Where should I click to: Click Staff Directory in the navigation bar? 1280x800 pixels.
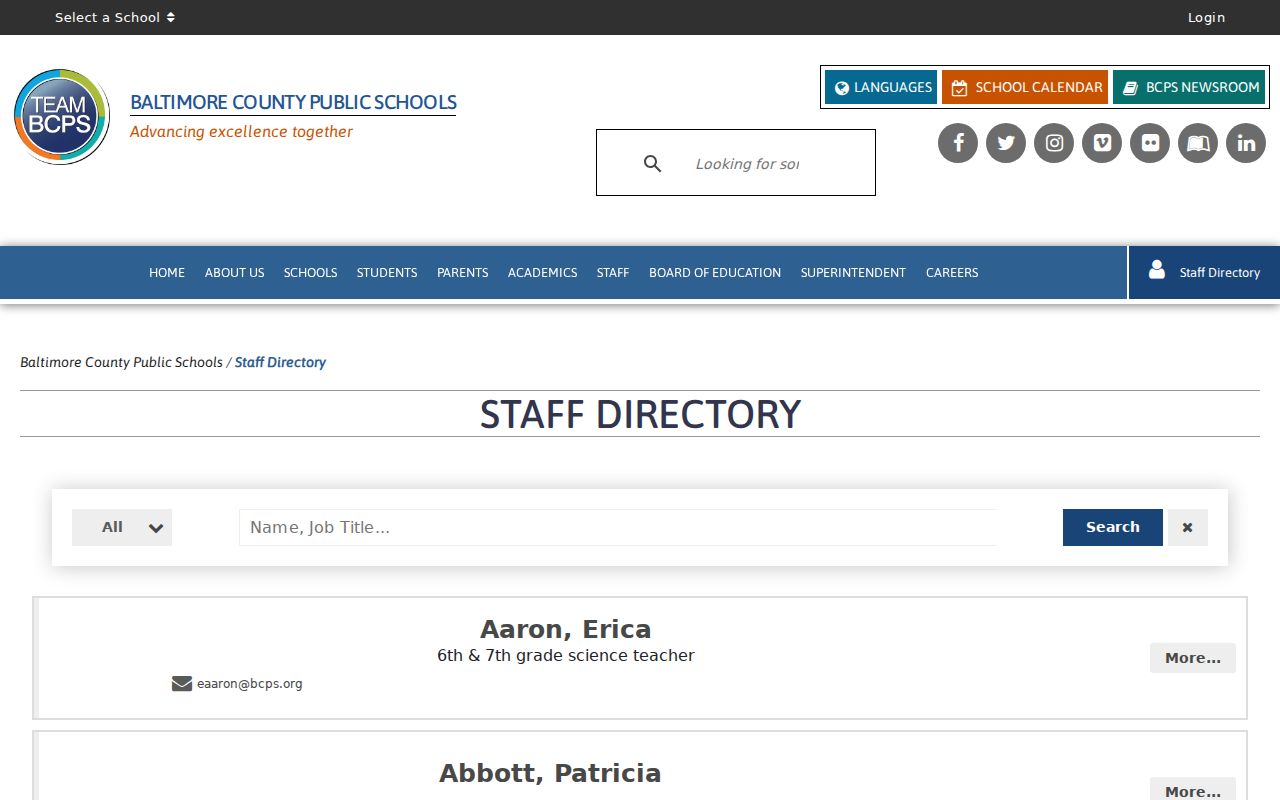point(1204,272)
